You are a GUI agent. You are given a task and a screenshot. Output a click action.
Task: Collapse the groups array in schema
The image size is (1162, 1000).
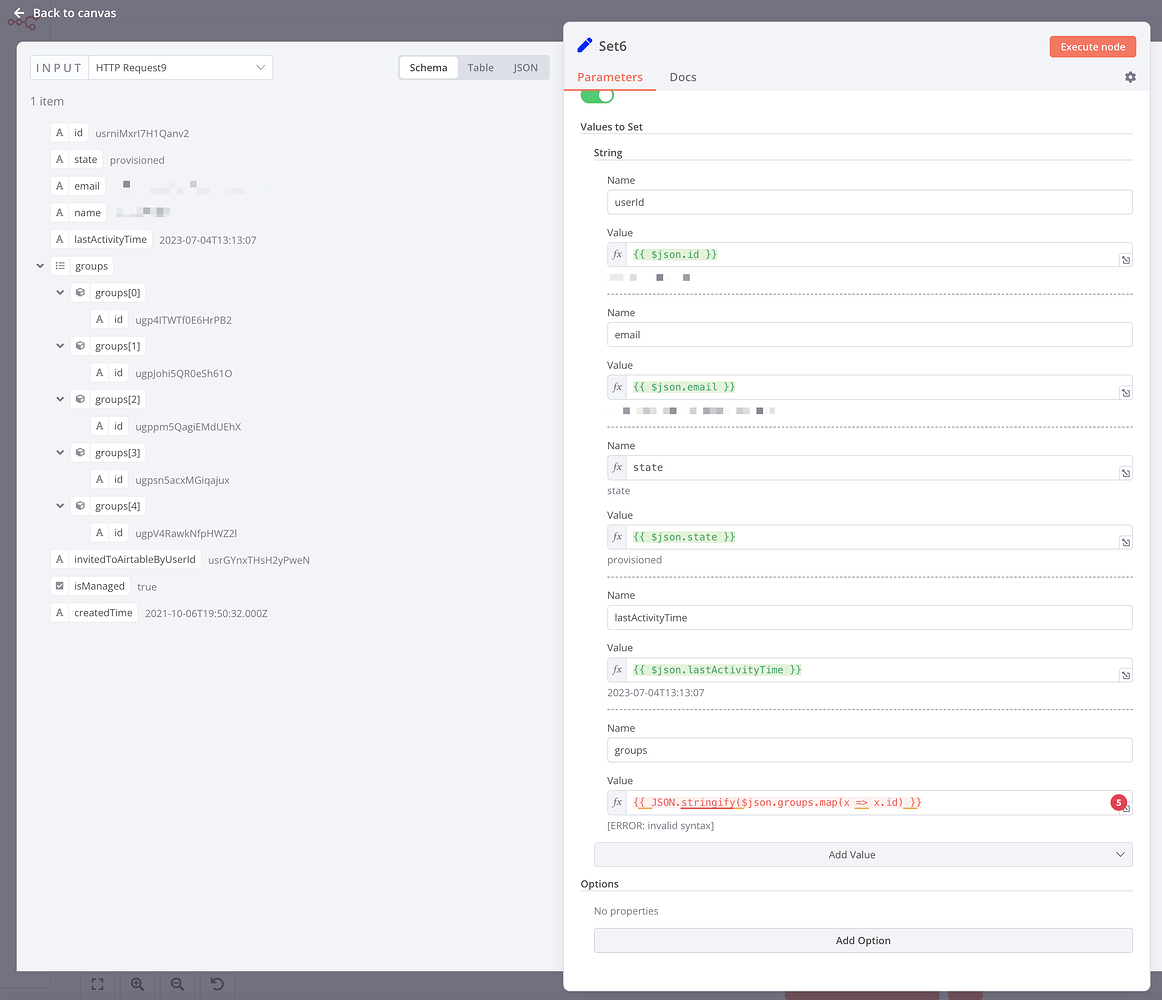40,265
